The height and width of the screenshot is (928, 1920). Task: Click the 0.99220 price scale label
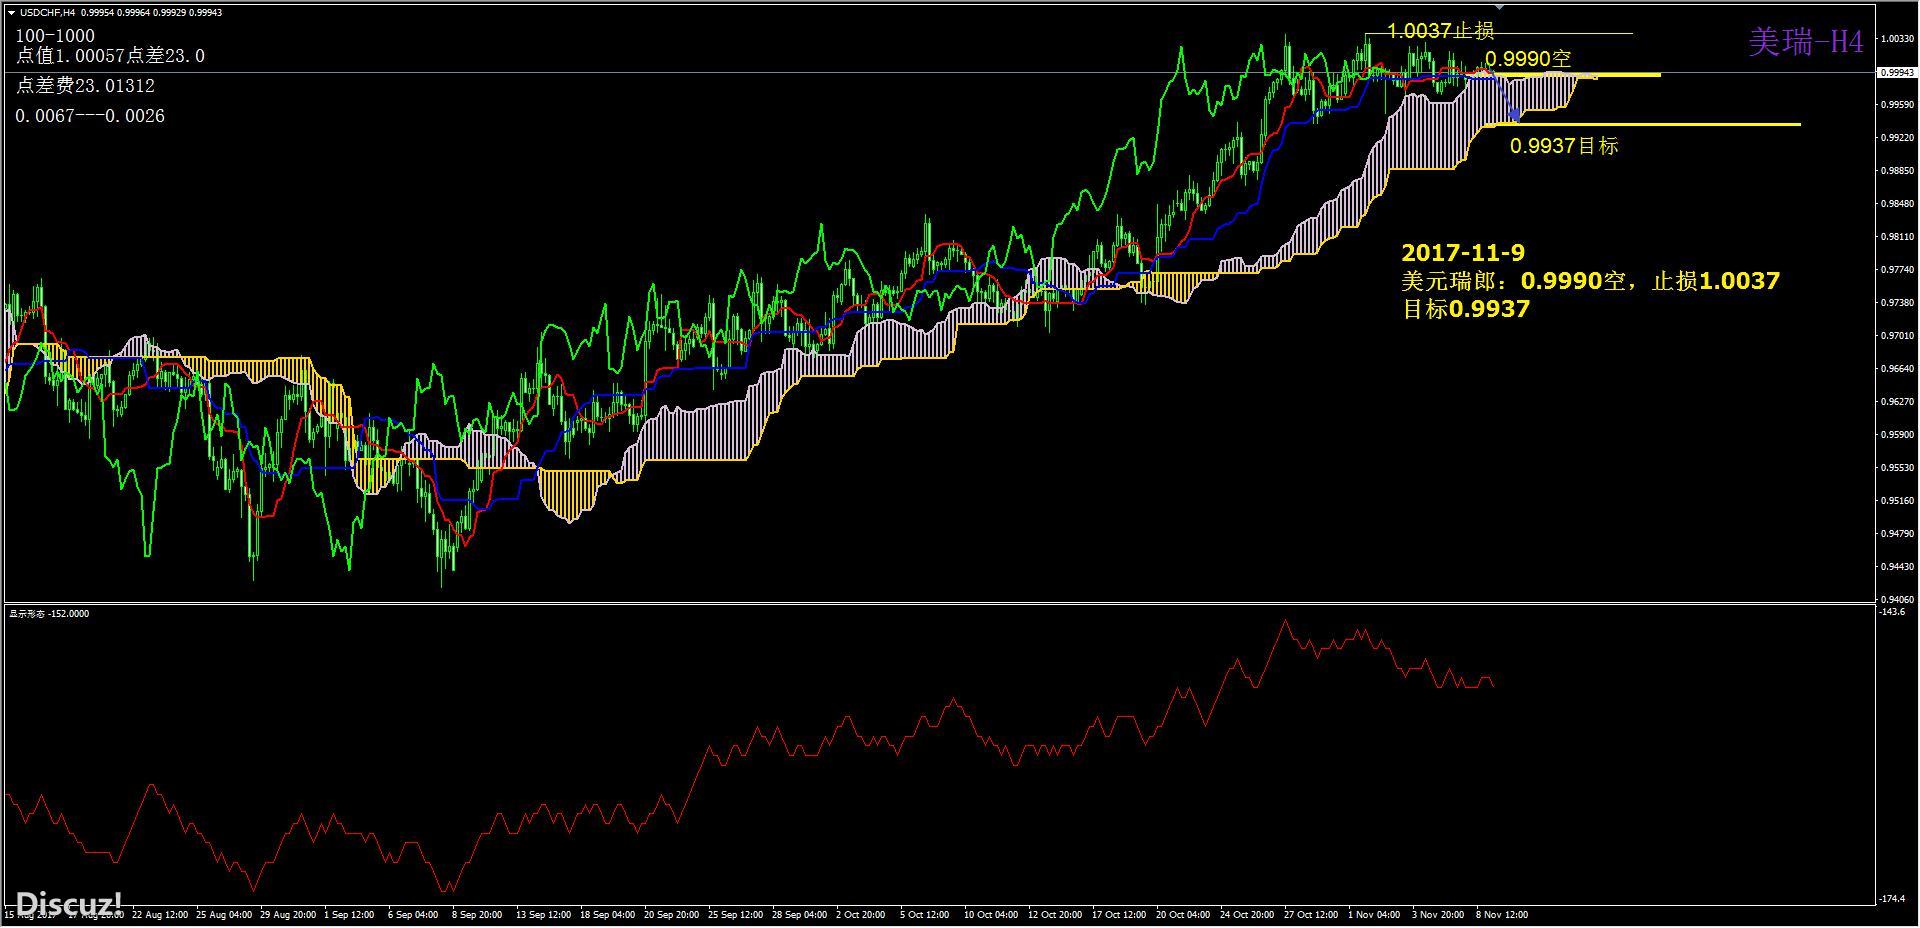click(1897, 138)
